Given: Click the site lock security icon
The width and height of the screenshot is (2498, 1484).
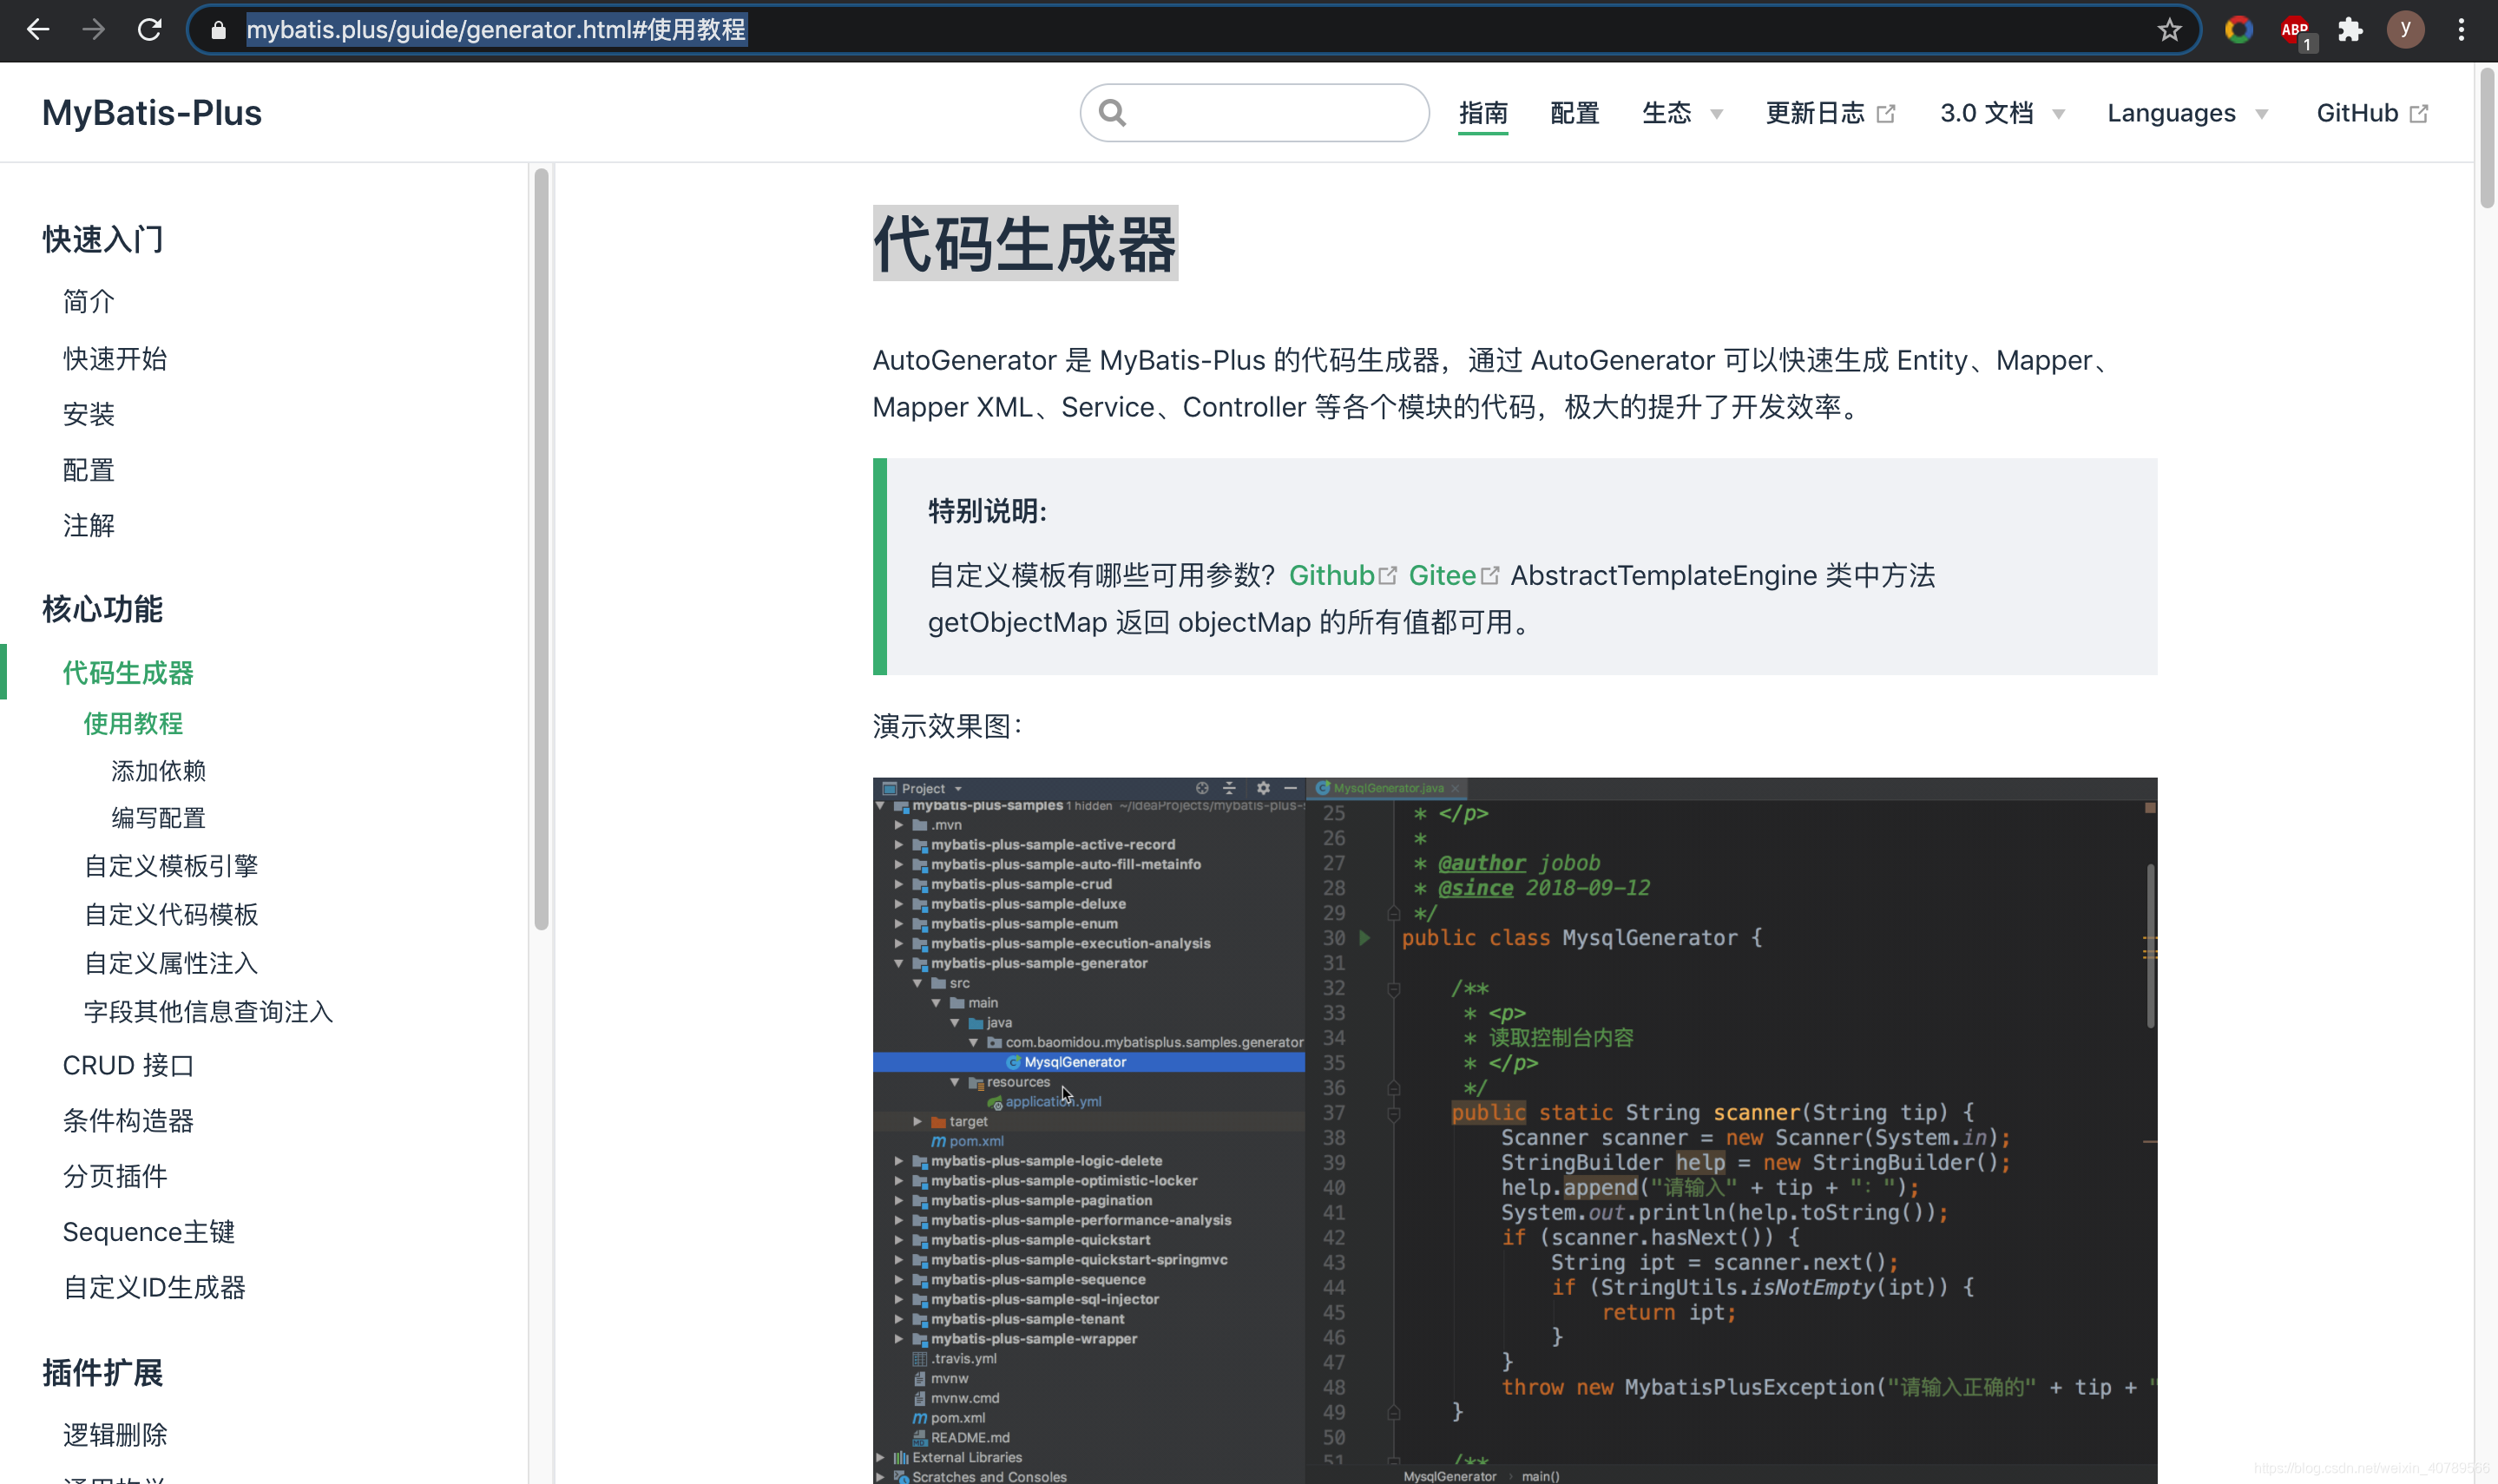Looking at the screenshot, I should pyautogui.click(x=218, y=30).
